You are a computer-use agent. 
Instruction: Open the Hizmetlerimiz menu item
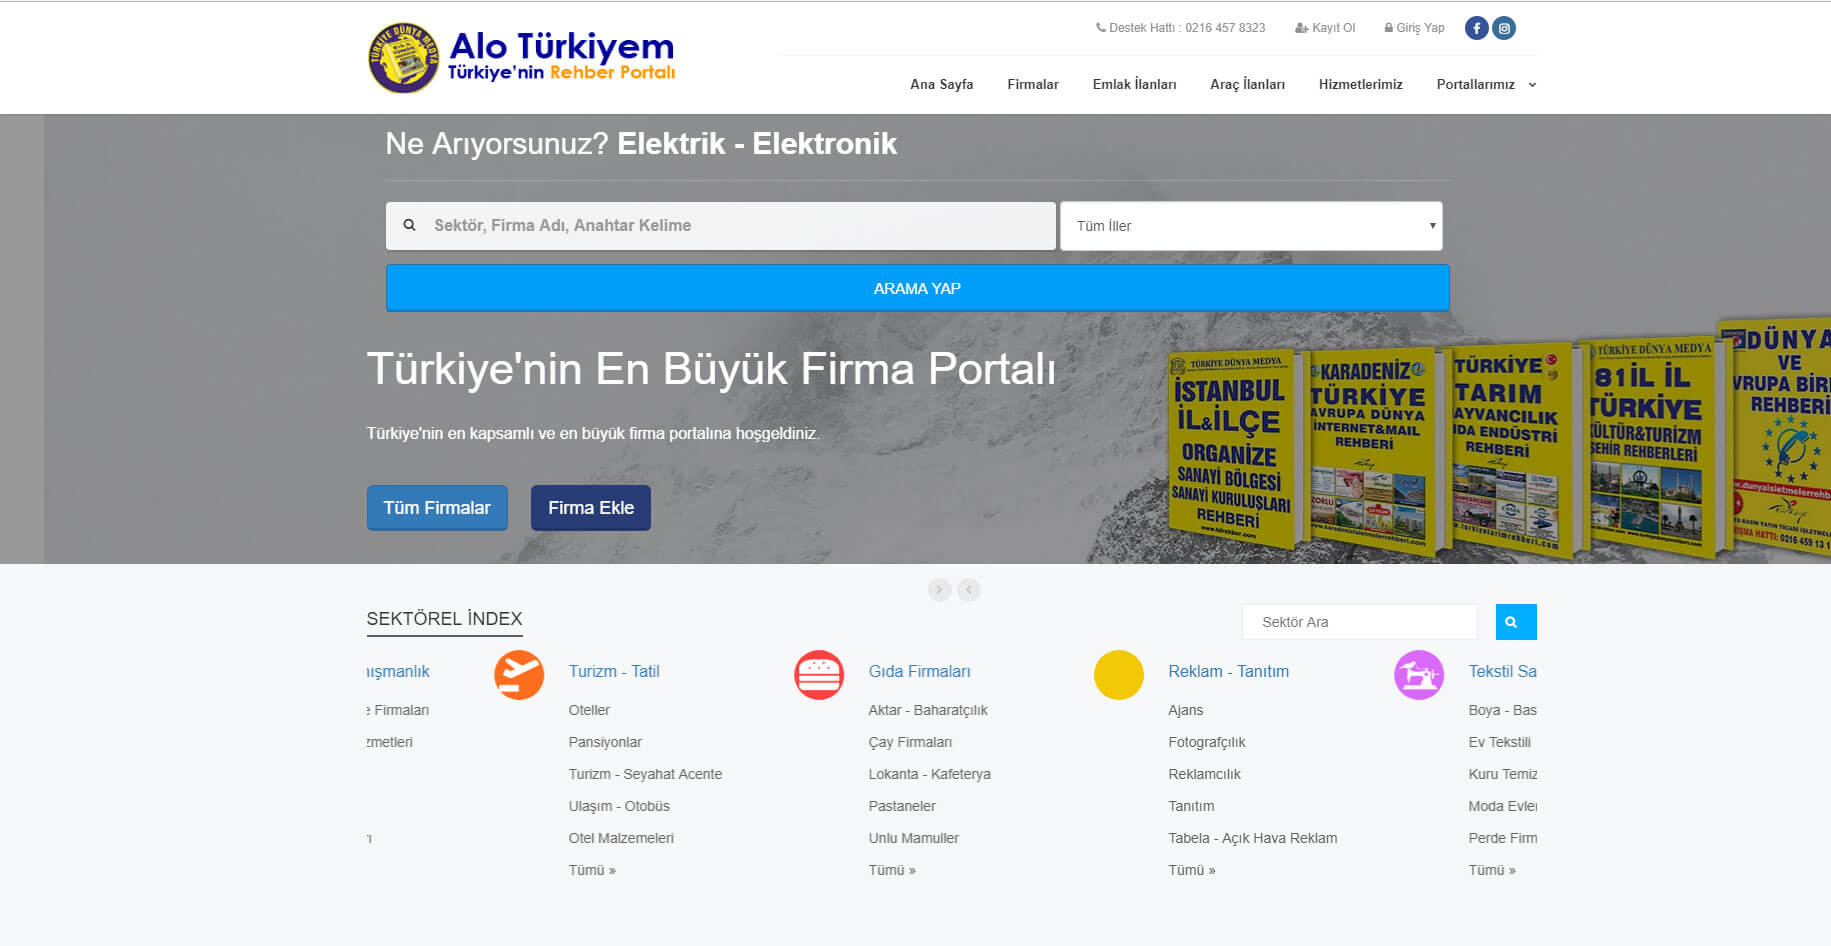tap(1360, 84)
